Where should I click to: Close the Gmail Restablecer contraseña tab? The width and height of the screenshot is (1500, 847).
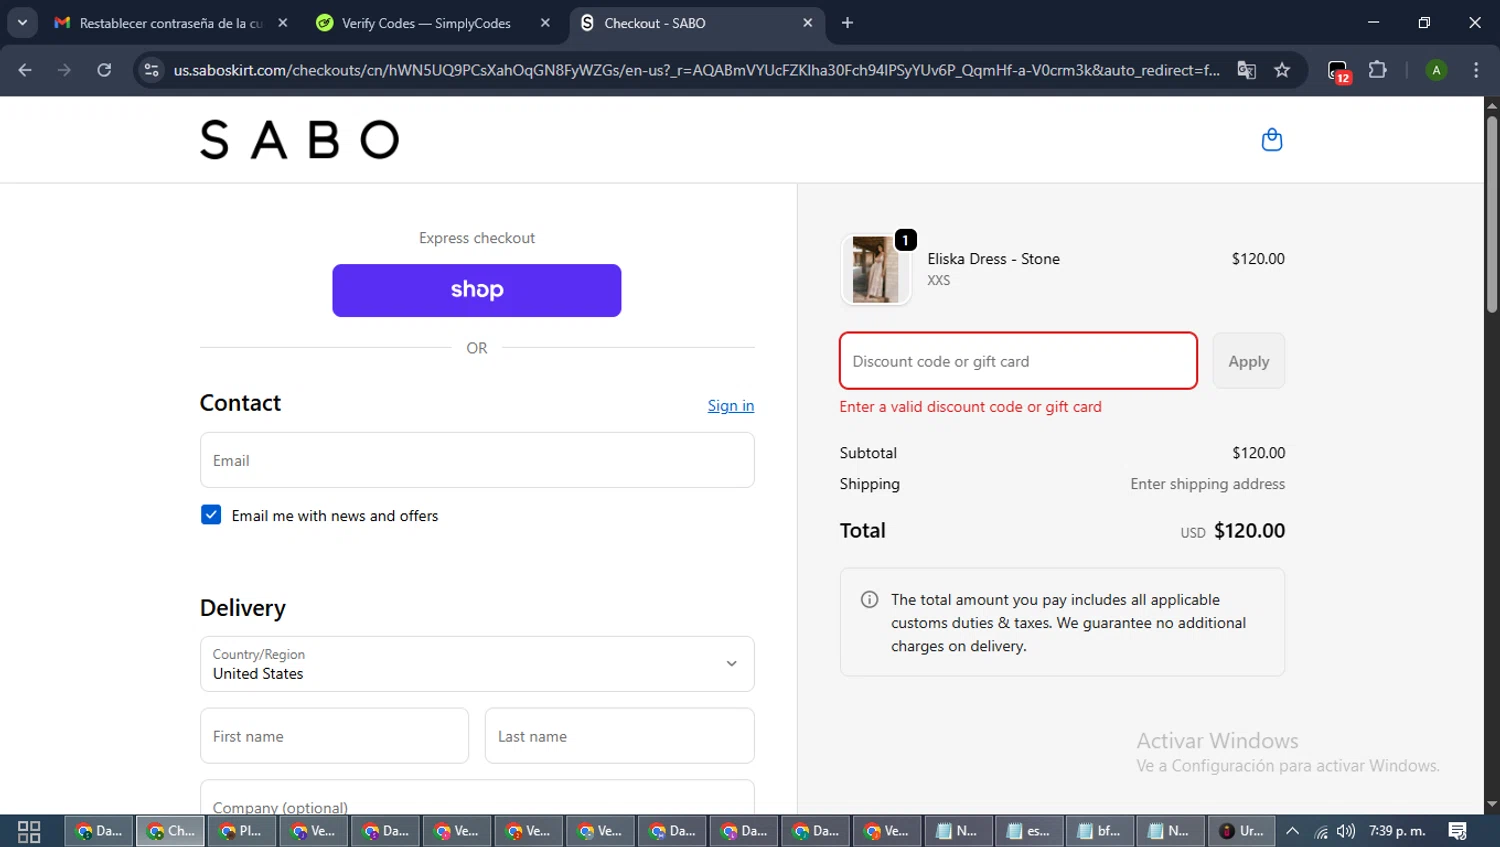pyautogui.click(x=283, y=23)
